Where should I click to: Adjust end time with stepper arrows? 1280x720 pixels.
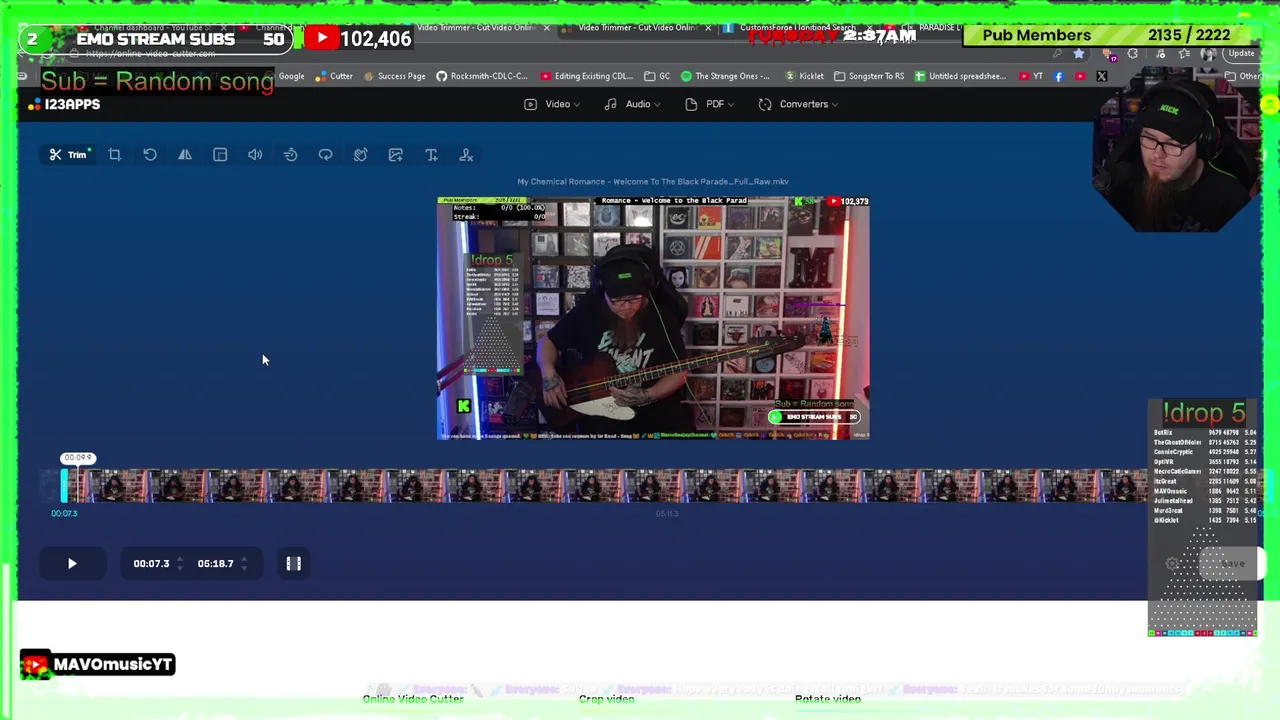point(243,564)
